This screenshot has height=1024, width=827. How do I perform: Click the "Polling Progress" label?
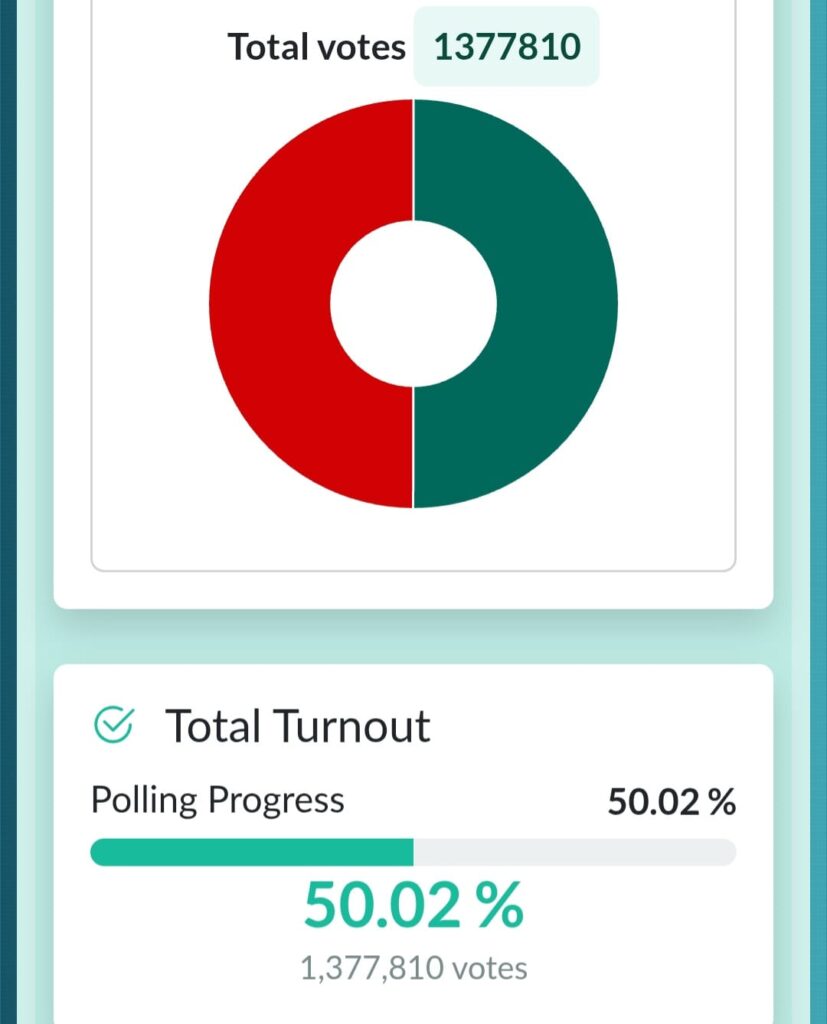[x=217, y=800]
